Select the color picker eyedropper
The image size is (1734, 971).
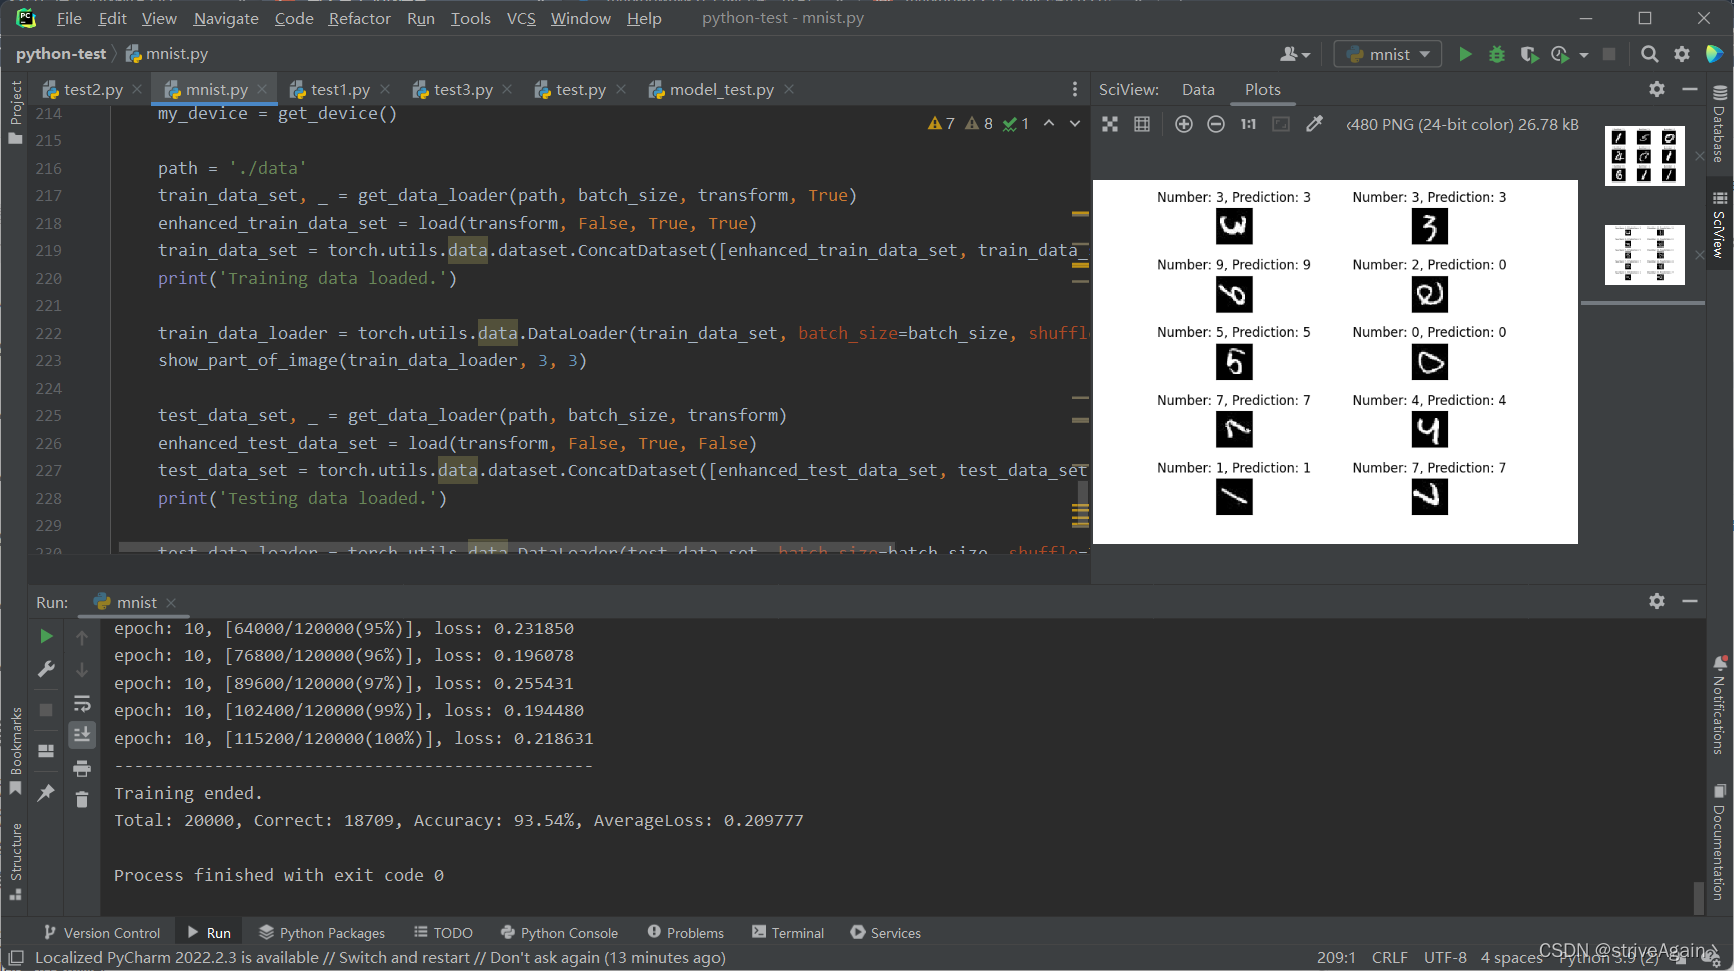pyautogui.click(x=1314, y=124)
